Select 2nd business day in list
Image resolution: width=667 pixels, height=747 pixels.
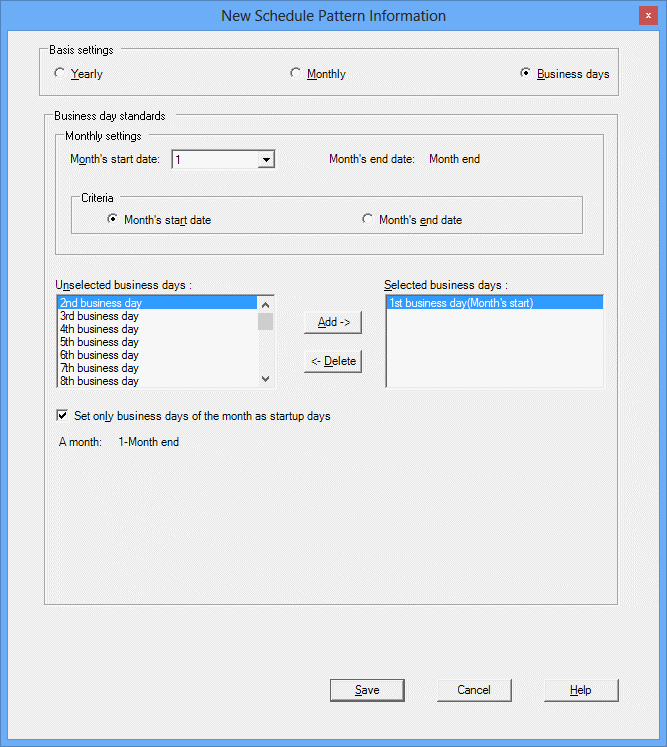(x=99, y=303)
